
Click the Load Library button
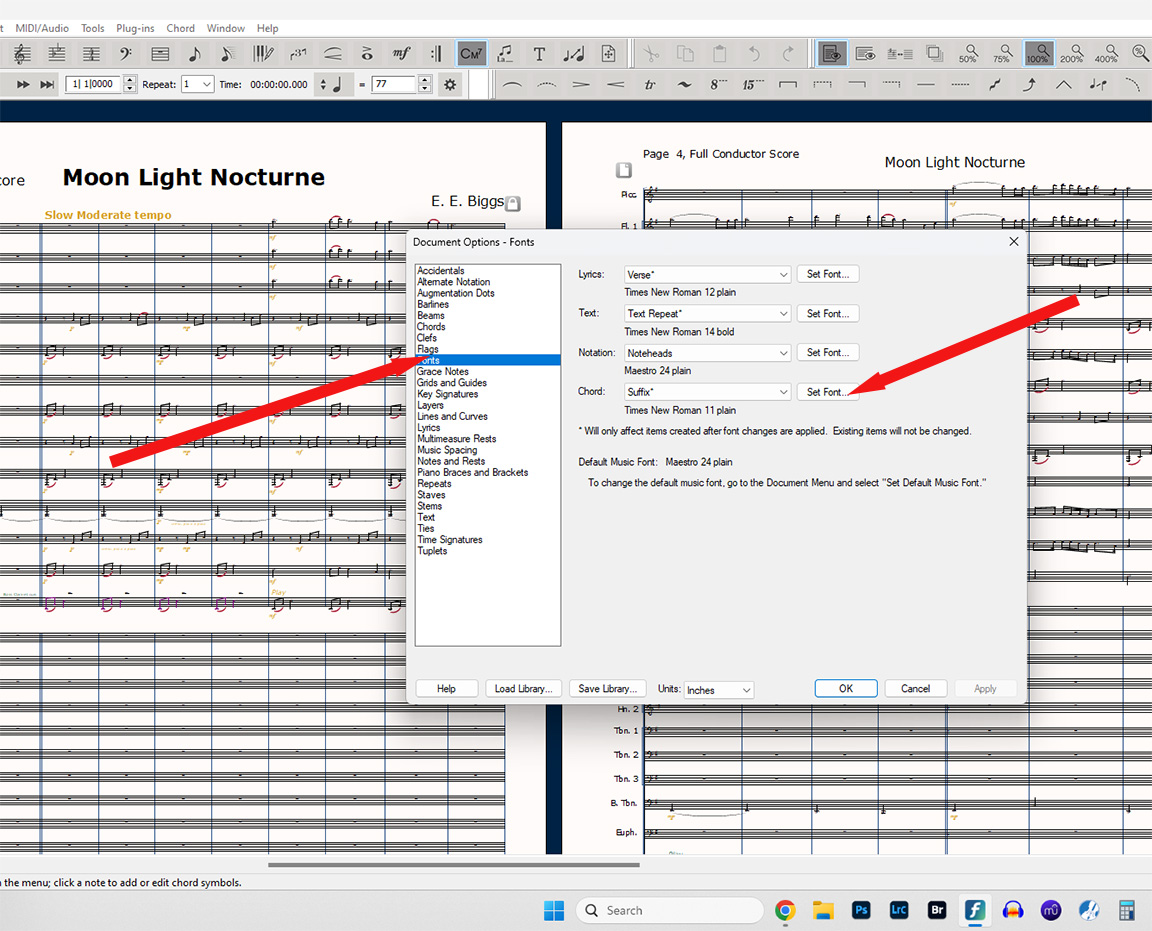click(x=523, y=689)
